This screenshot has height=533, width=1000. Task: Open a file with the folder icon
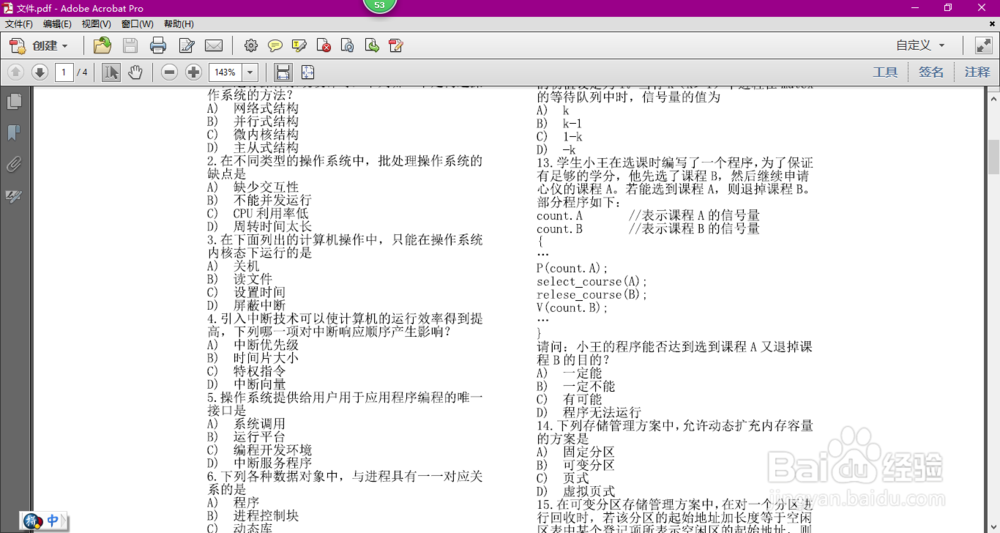[x=102, y=46]
